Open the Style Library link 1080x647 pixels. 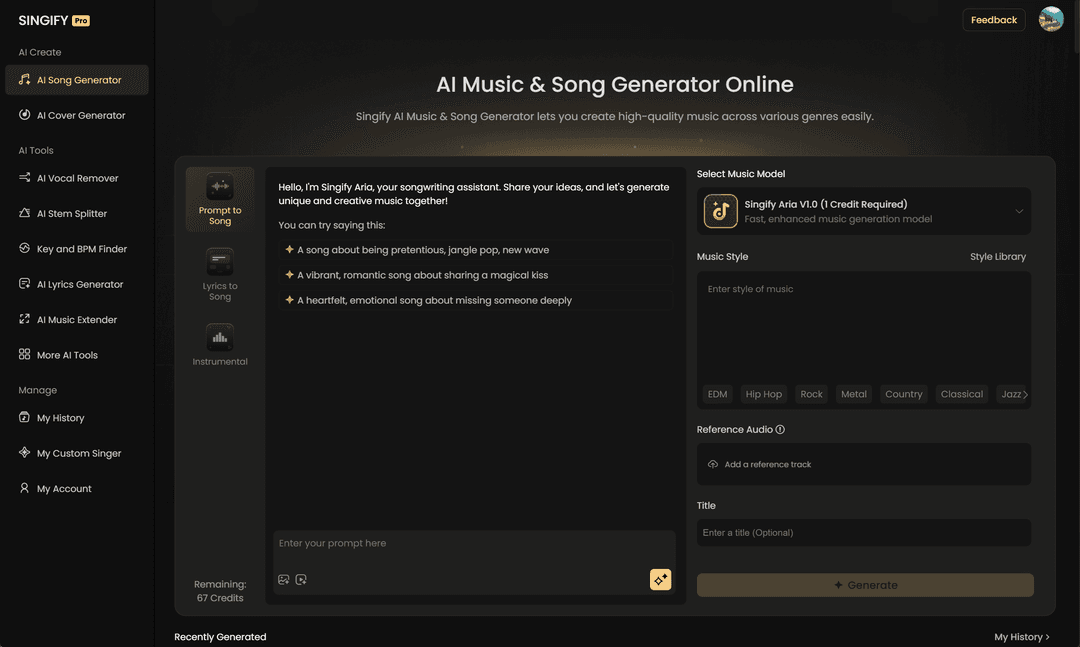(1000, 256)
